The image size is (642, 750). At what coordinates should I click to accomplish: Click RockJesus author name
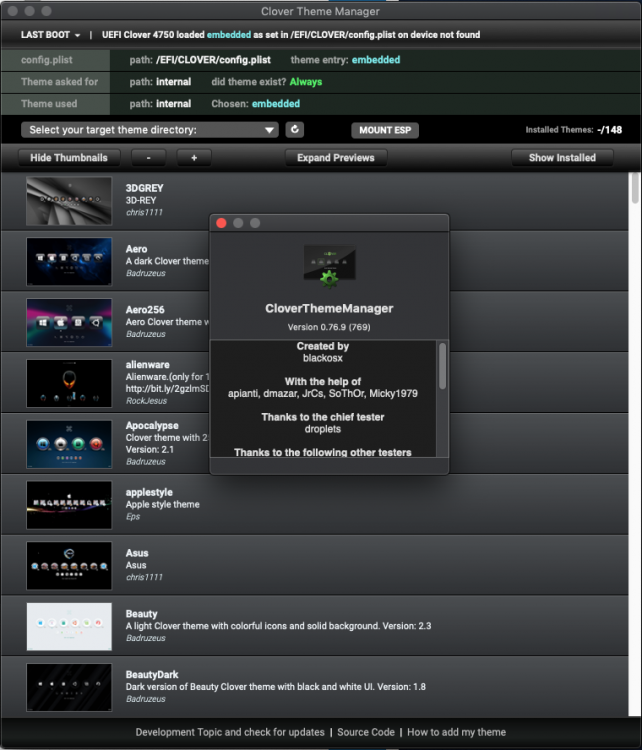click(x=146, y=401)
